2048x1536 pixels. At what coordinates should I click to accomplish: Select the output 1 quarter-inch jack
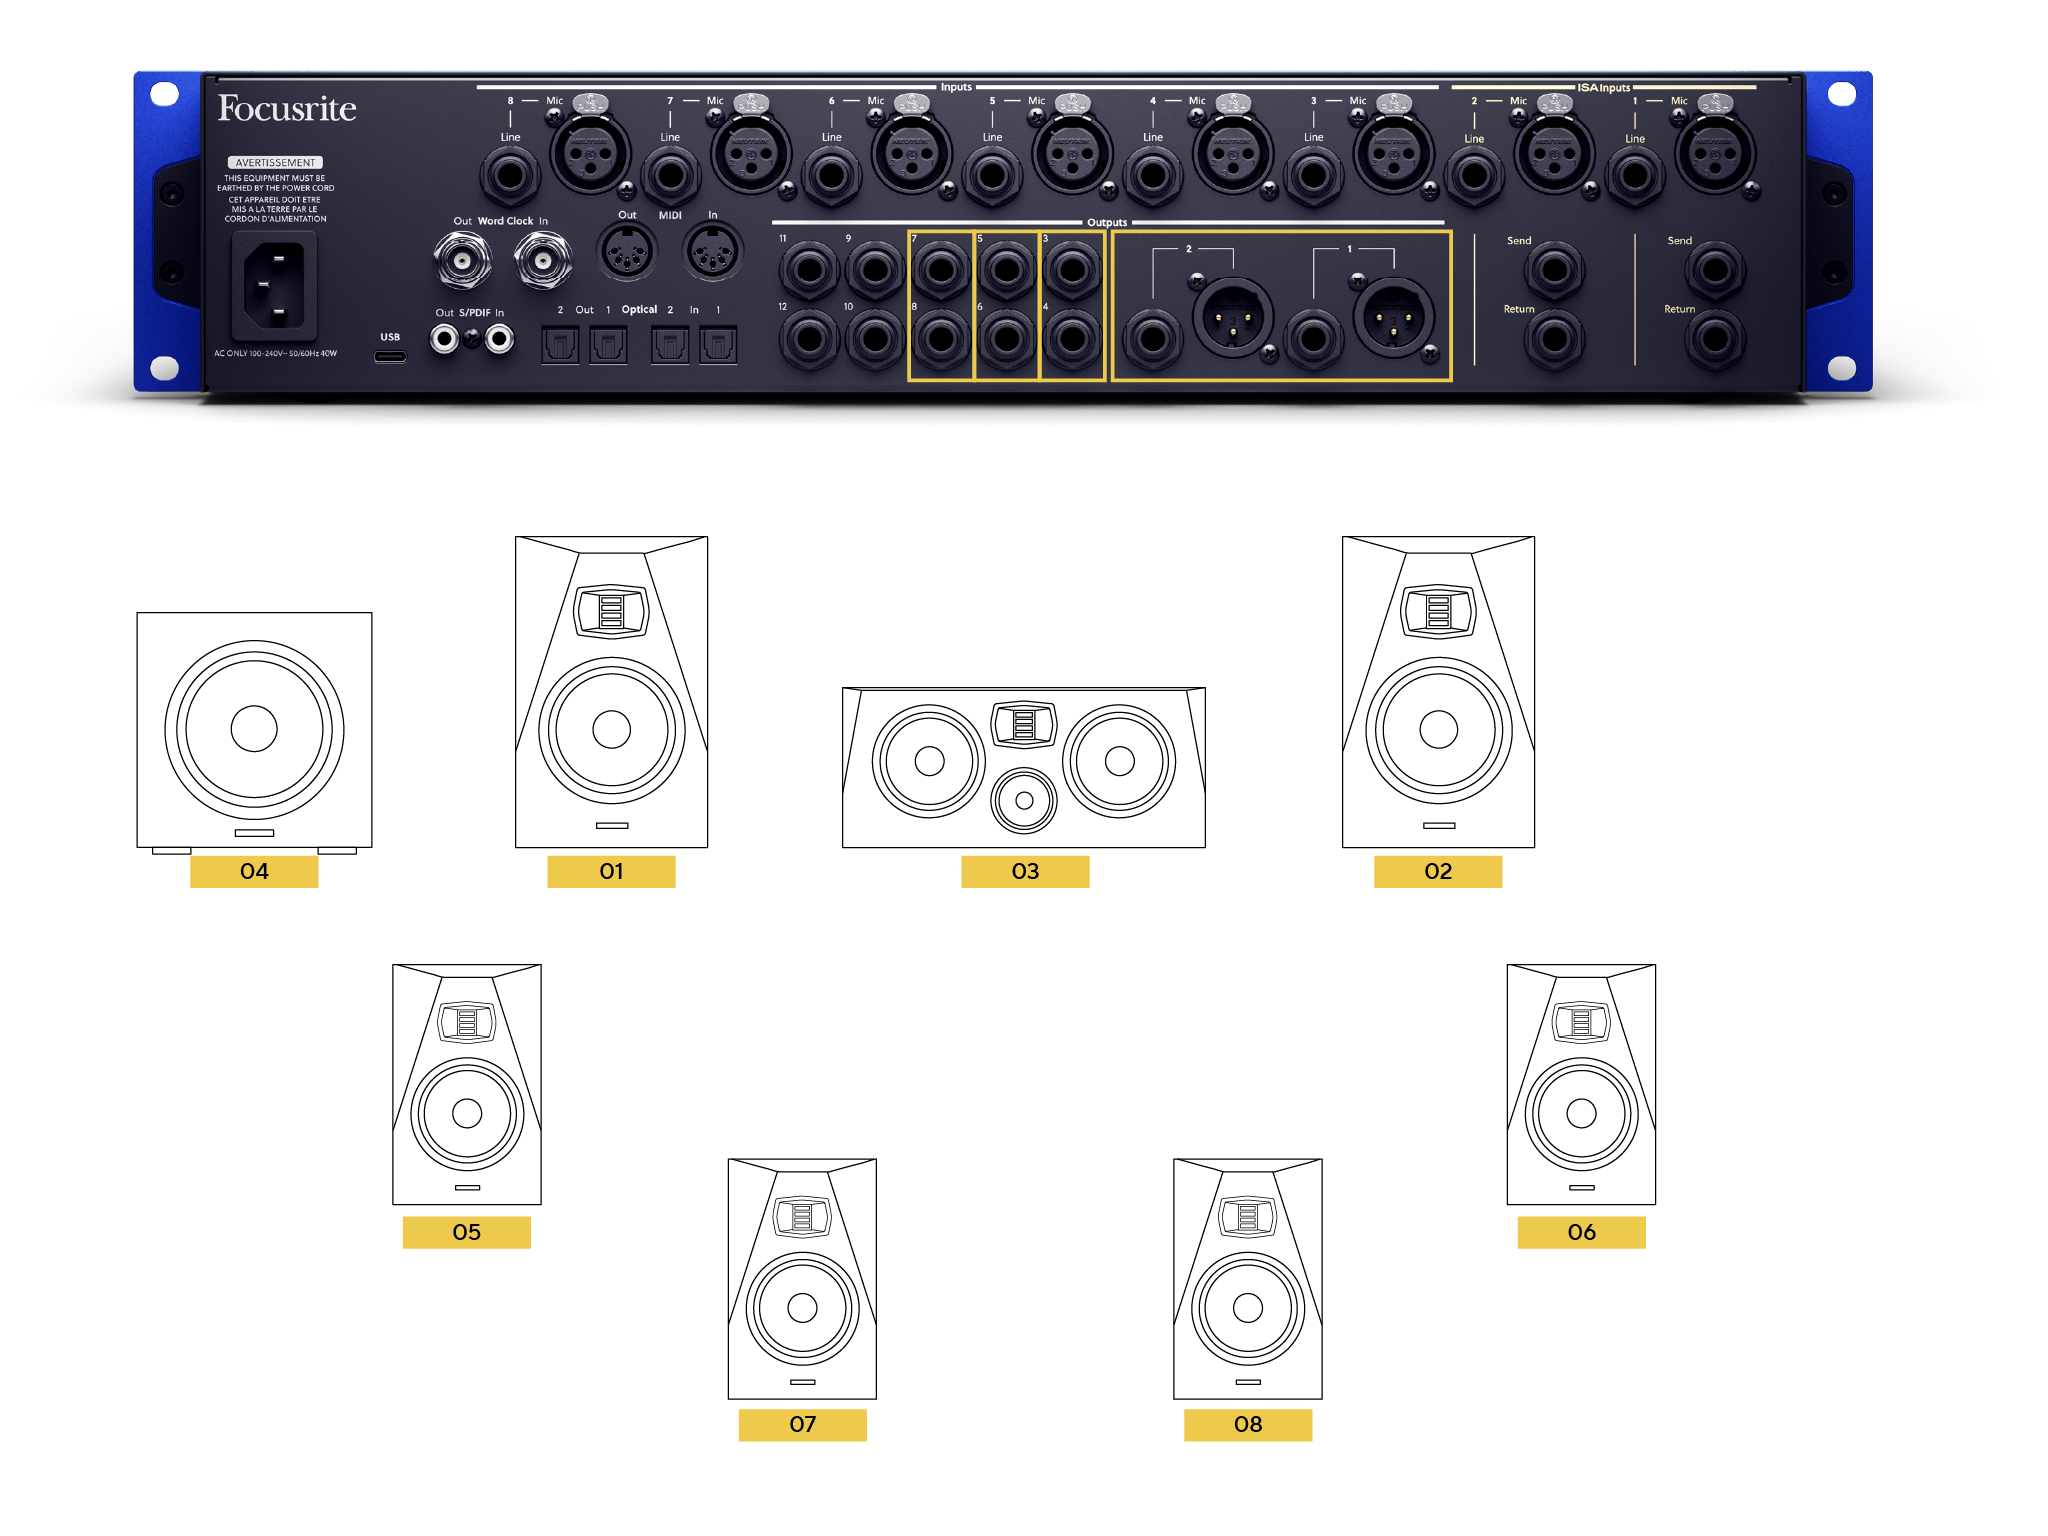(x=1314, y=339)
